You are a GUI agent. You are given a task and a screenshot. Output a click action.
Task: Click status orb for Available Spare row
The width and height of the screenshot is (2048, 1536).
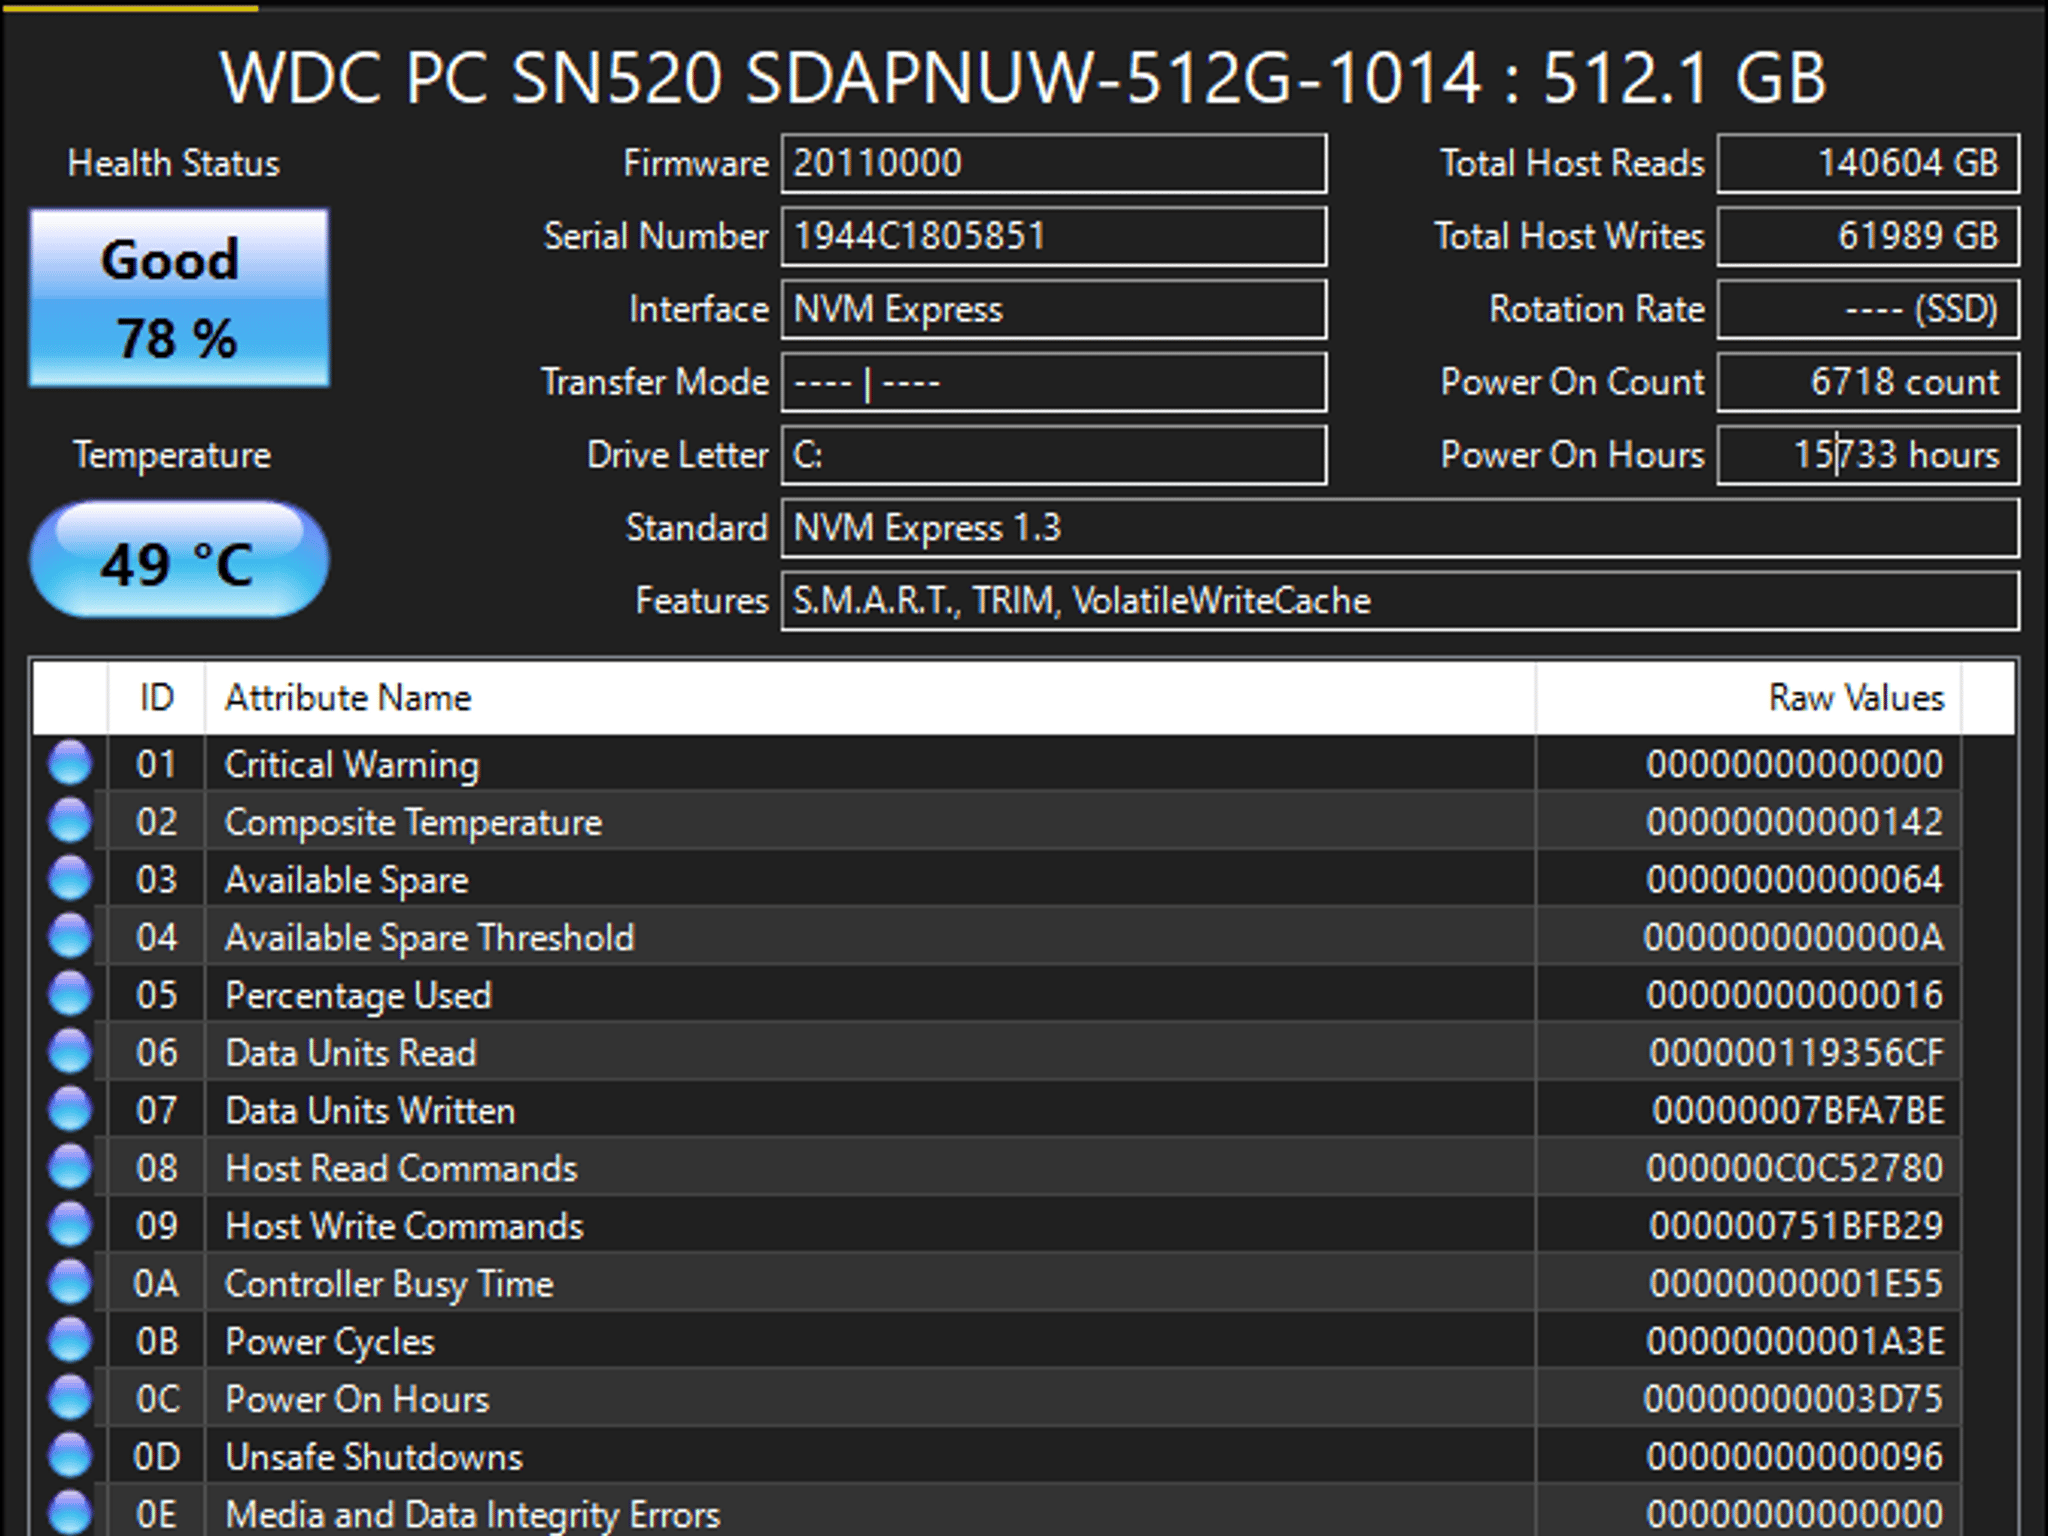tap(70, 880)
